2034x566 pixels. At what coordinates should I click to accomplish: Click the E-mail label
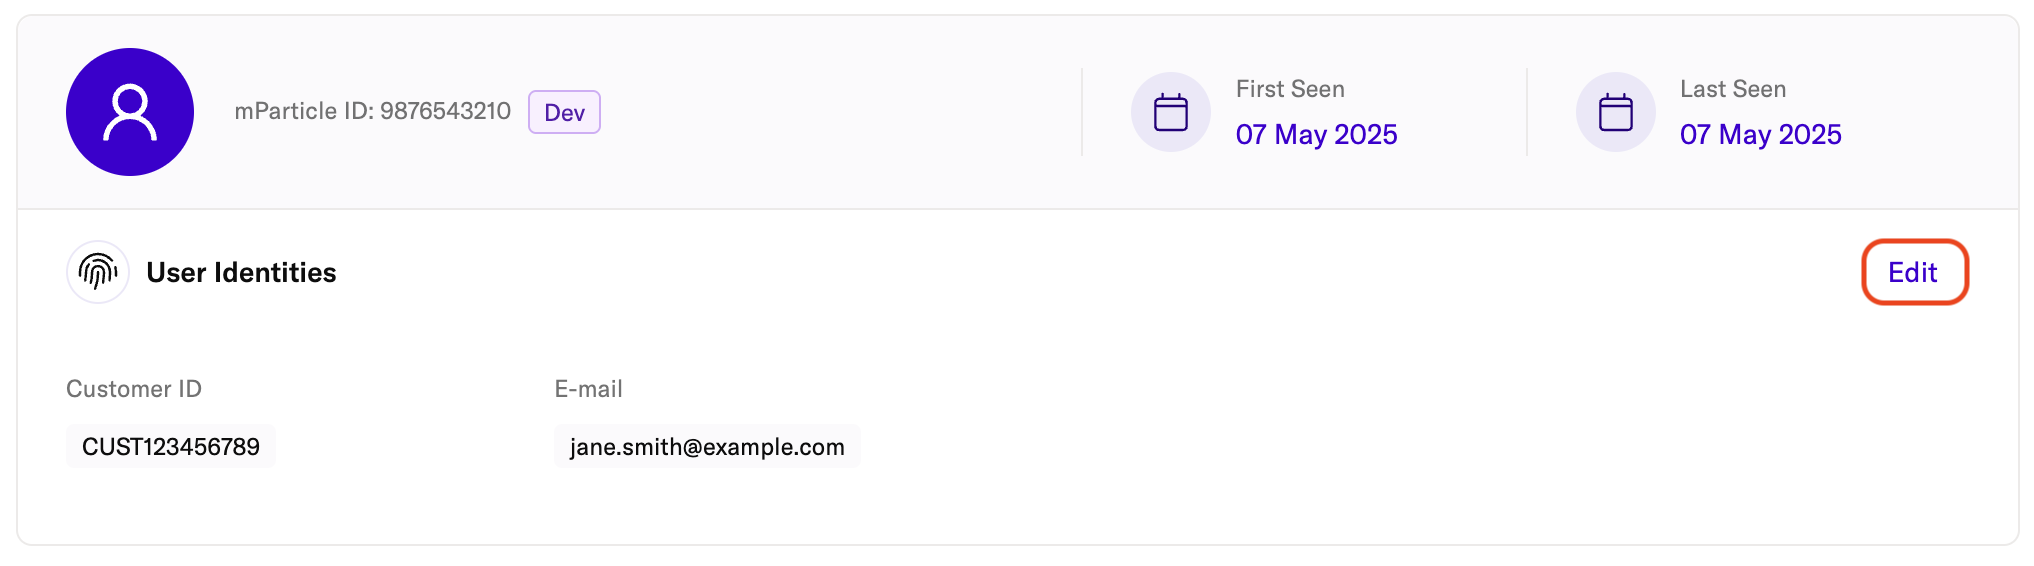point(588,389)
